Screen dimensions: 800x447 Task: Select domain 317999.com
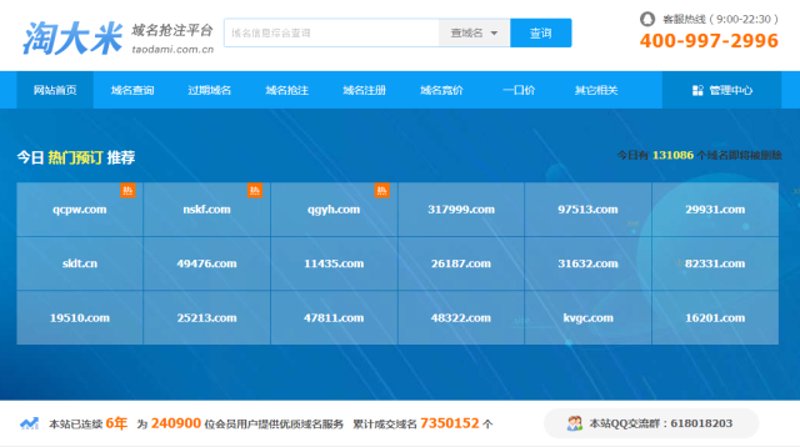coord(461,209)
